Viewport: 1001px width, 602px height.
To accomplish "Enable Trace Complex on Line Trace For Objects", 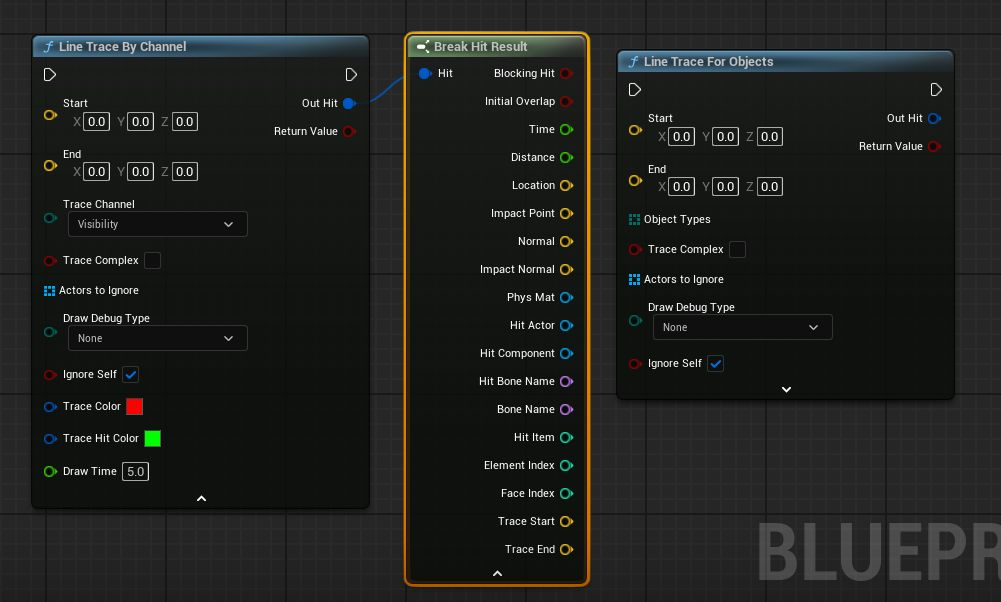I will [x=737, y=250].
